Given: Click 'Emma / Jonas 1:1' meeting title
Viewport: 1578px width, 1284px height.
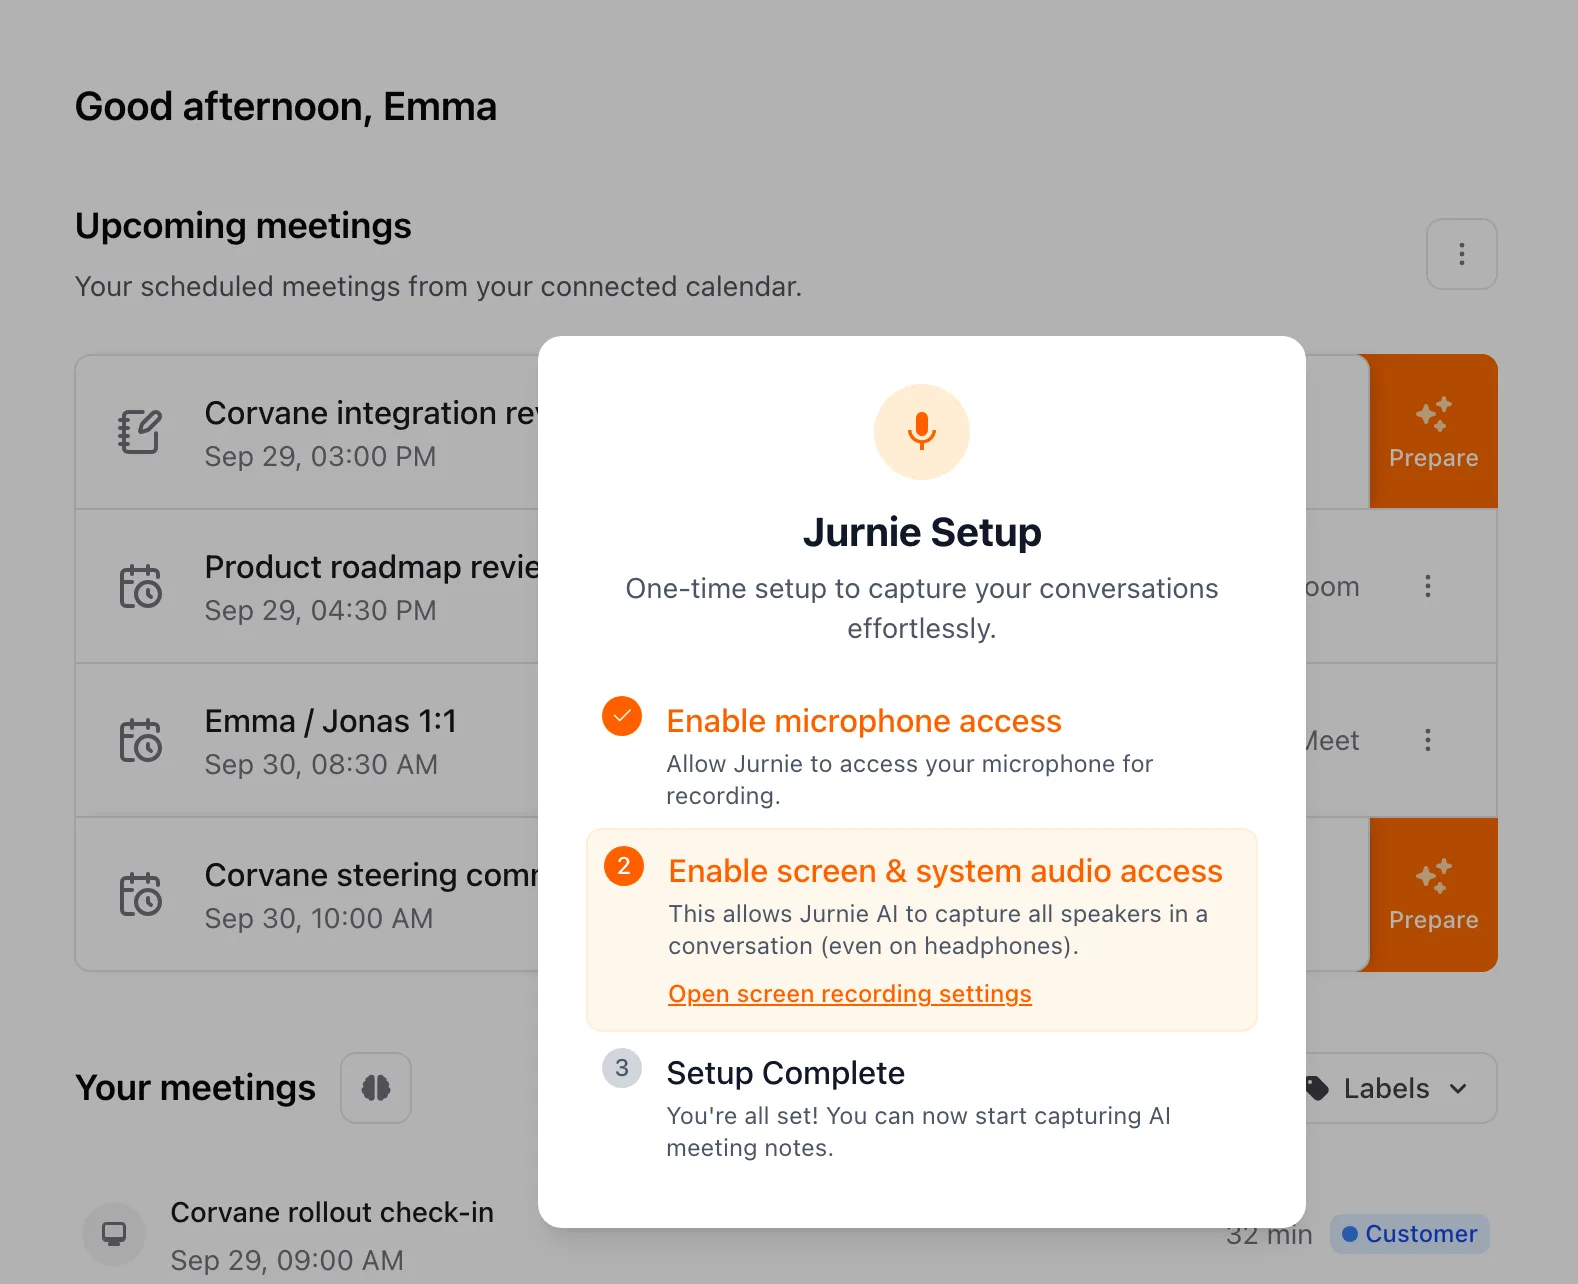Looking at the screenshot, I should point(331,721).
